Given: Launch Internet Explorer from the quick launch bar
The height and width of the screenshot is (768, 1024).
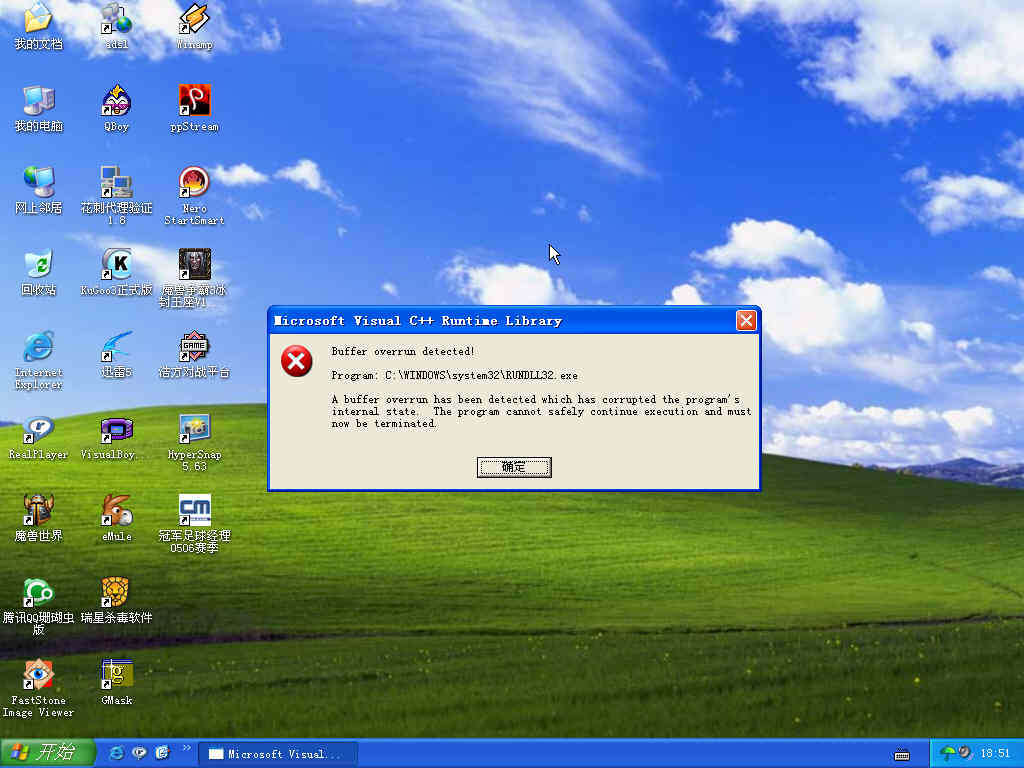Looking at the screenshot, I should (117, 753).
